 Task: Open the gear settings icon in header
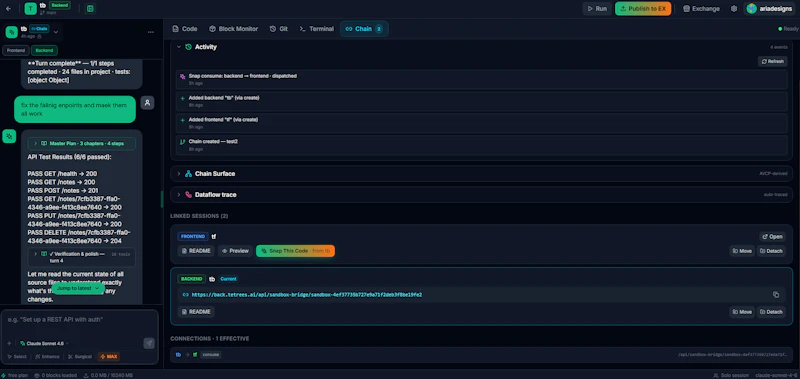[x=734, y=9]
